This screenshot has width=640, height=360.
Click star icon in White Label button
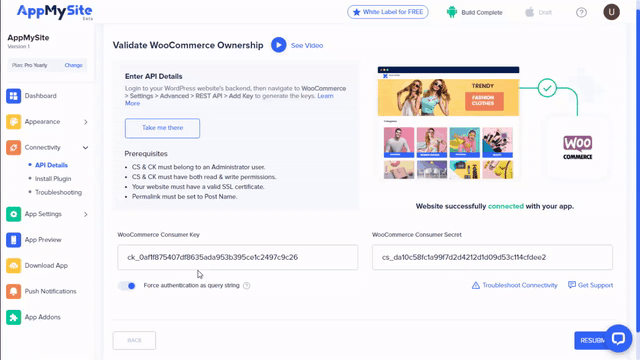coord(356,12)
